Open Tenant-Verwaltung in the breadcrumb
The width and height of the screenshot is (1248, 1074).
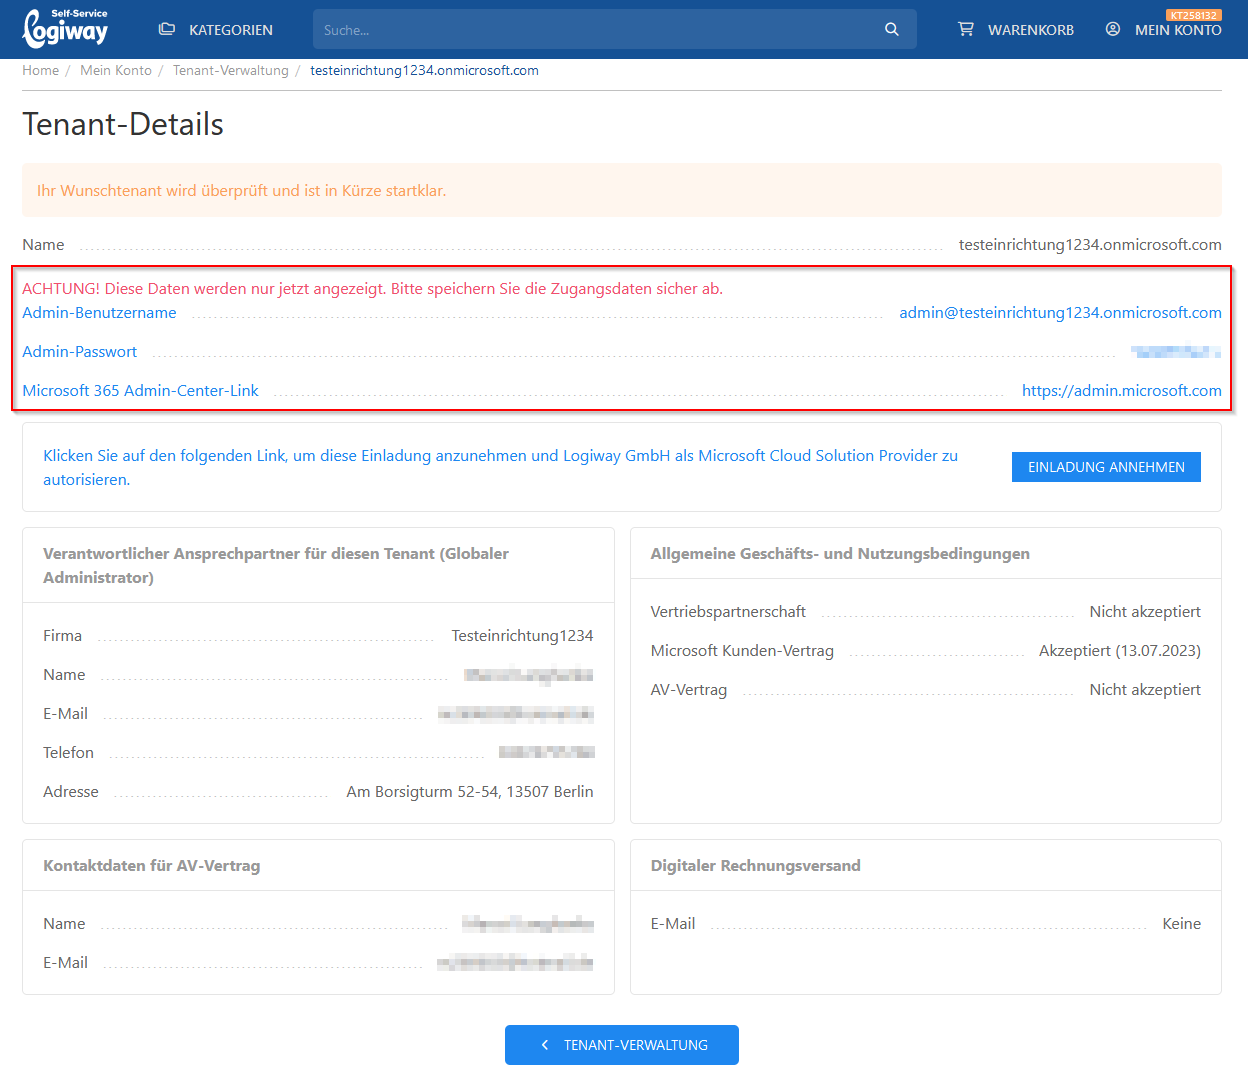230,70
